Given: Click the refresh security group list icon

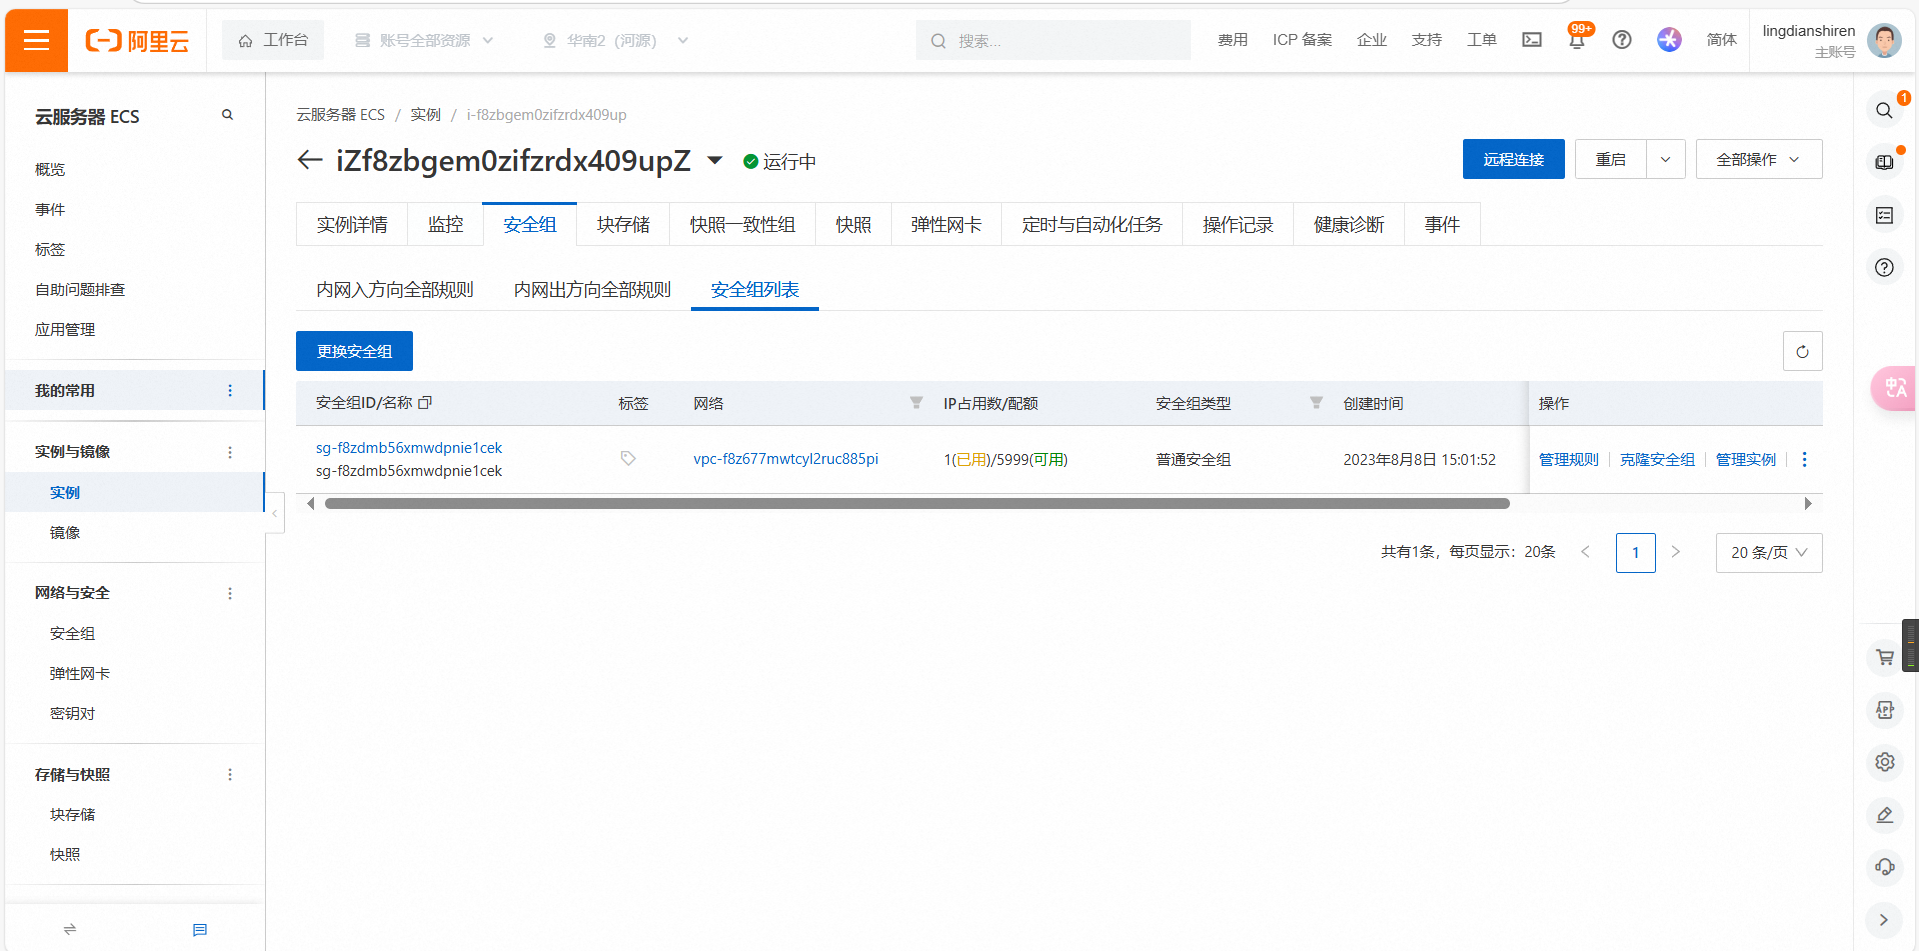Looking at the screenshot, I should (1802, 352).
